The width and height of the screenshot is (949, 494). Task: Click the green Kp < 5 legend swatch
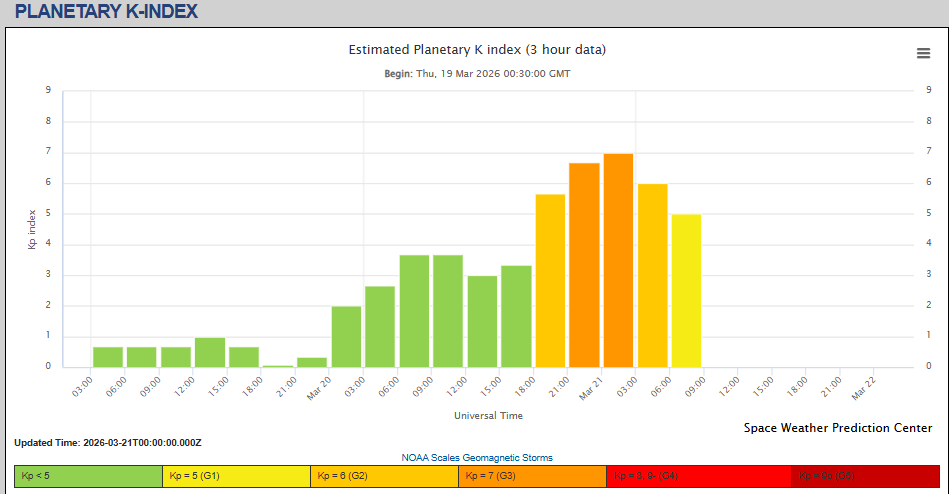coord(88,476)
